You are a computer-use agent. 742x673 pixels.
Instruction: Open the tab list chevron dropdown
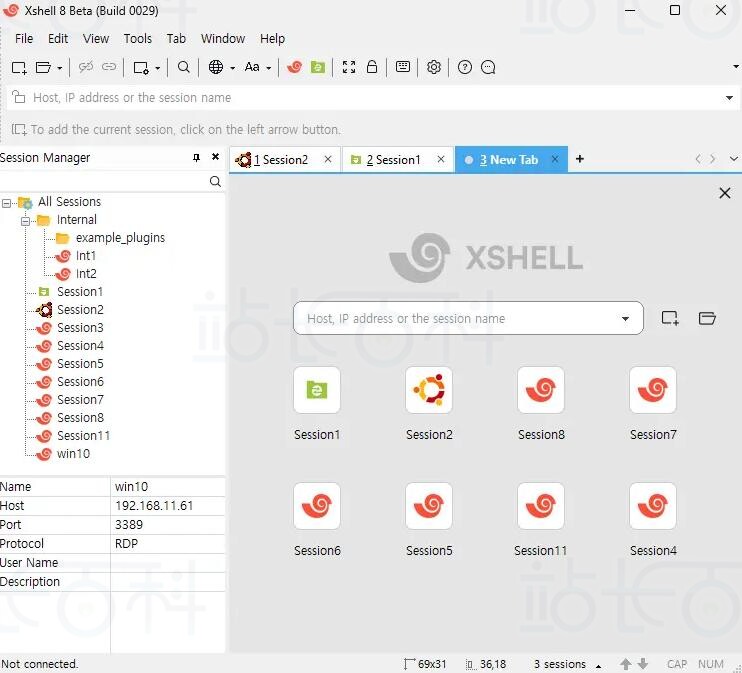click(x=733, y=159)
